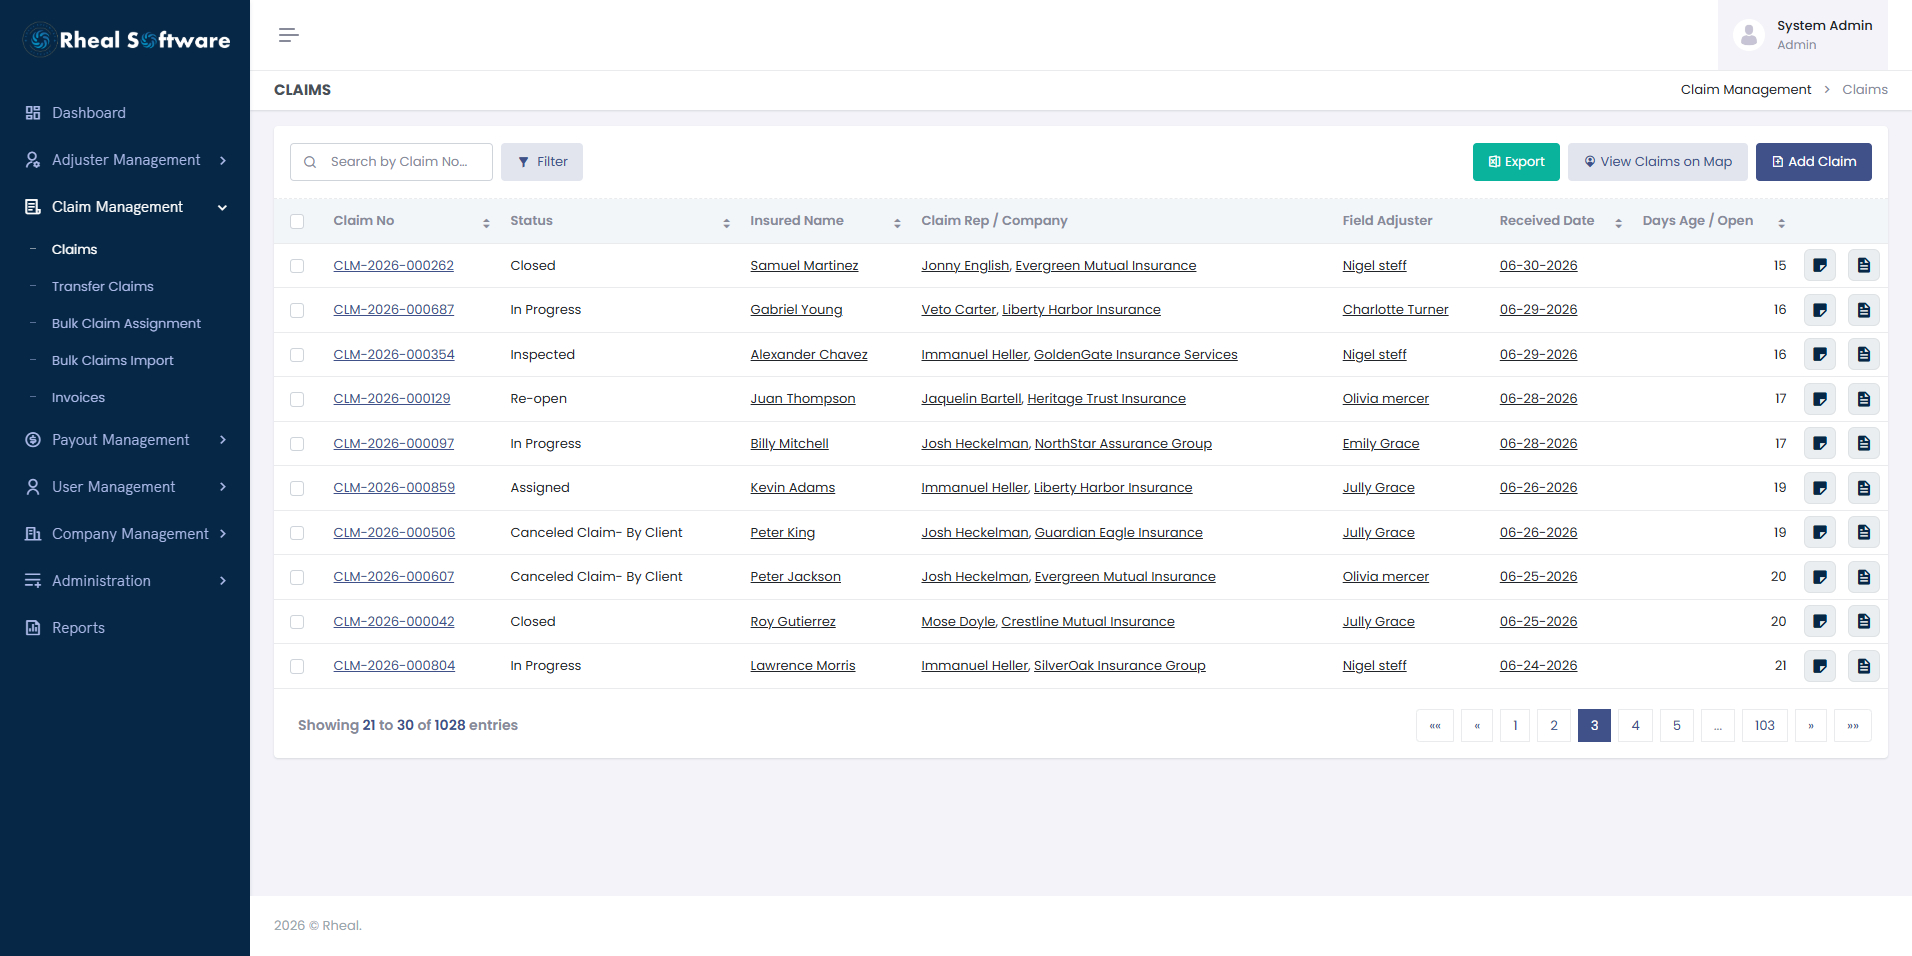Click the green Export button
Image resolution: width=1912 pixels, height=956 pixels.
[x=1516, y=162]
